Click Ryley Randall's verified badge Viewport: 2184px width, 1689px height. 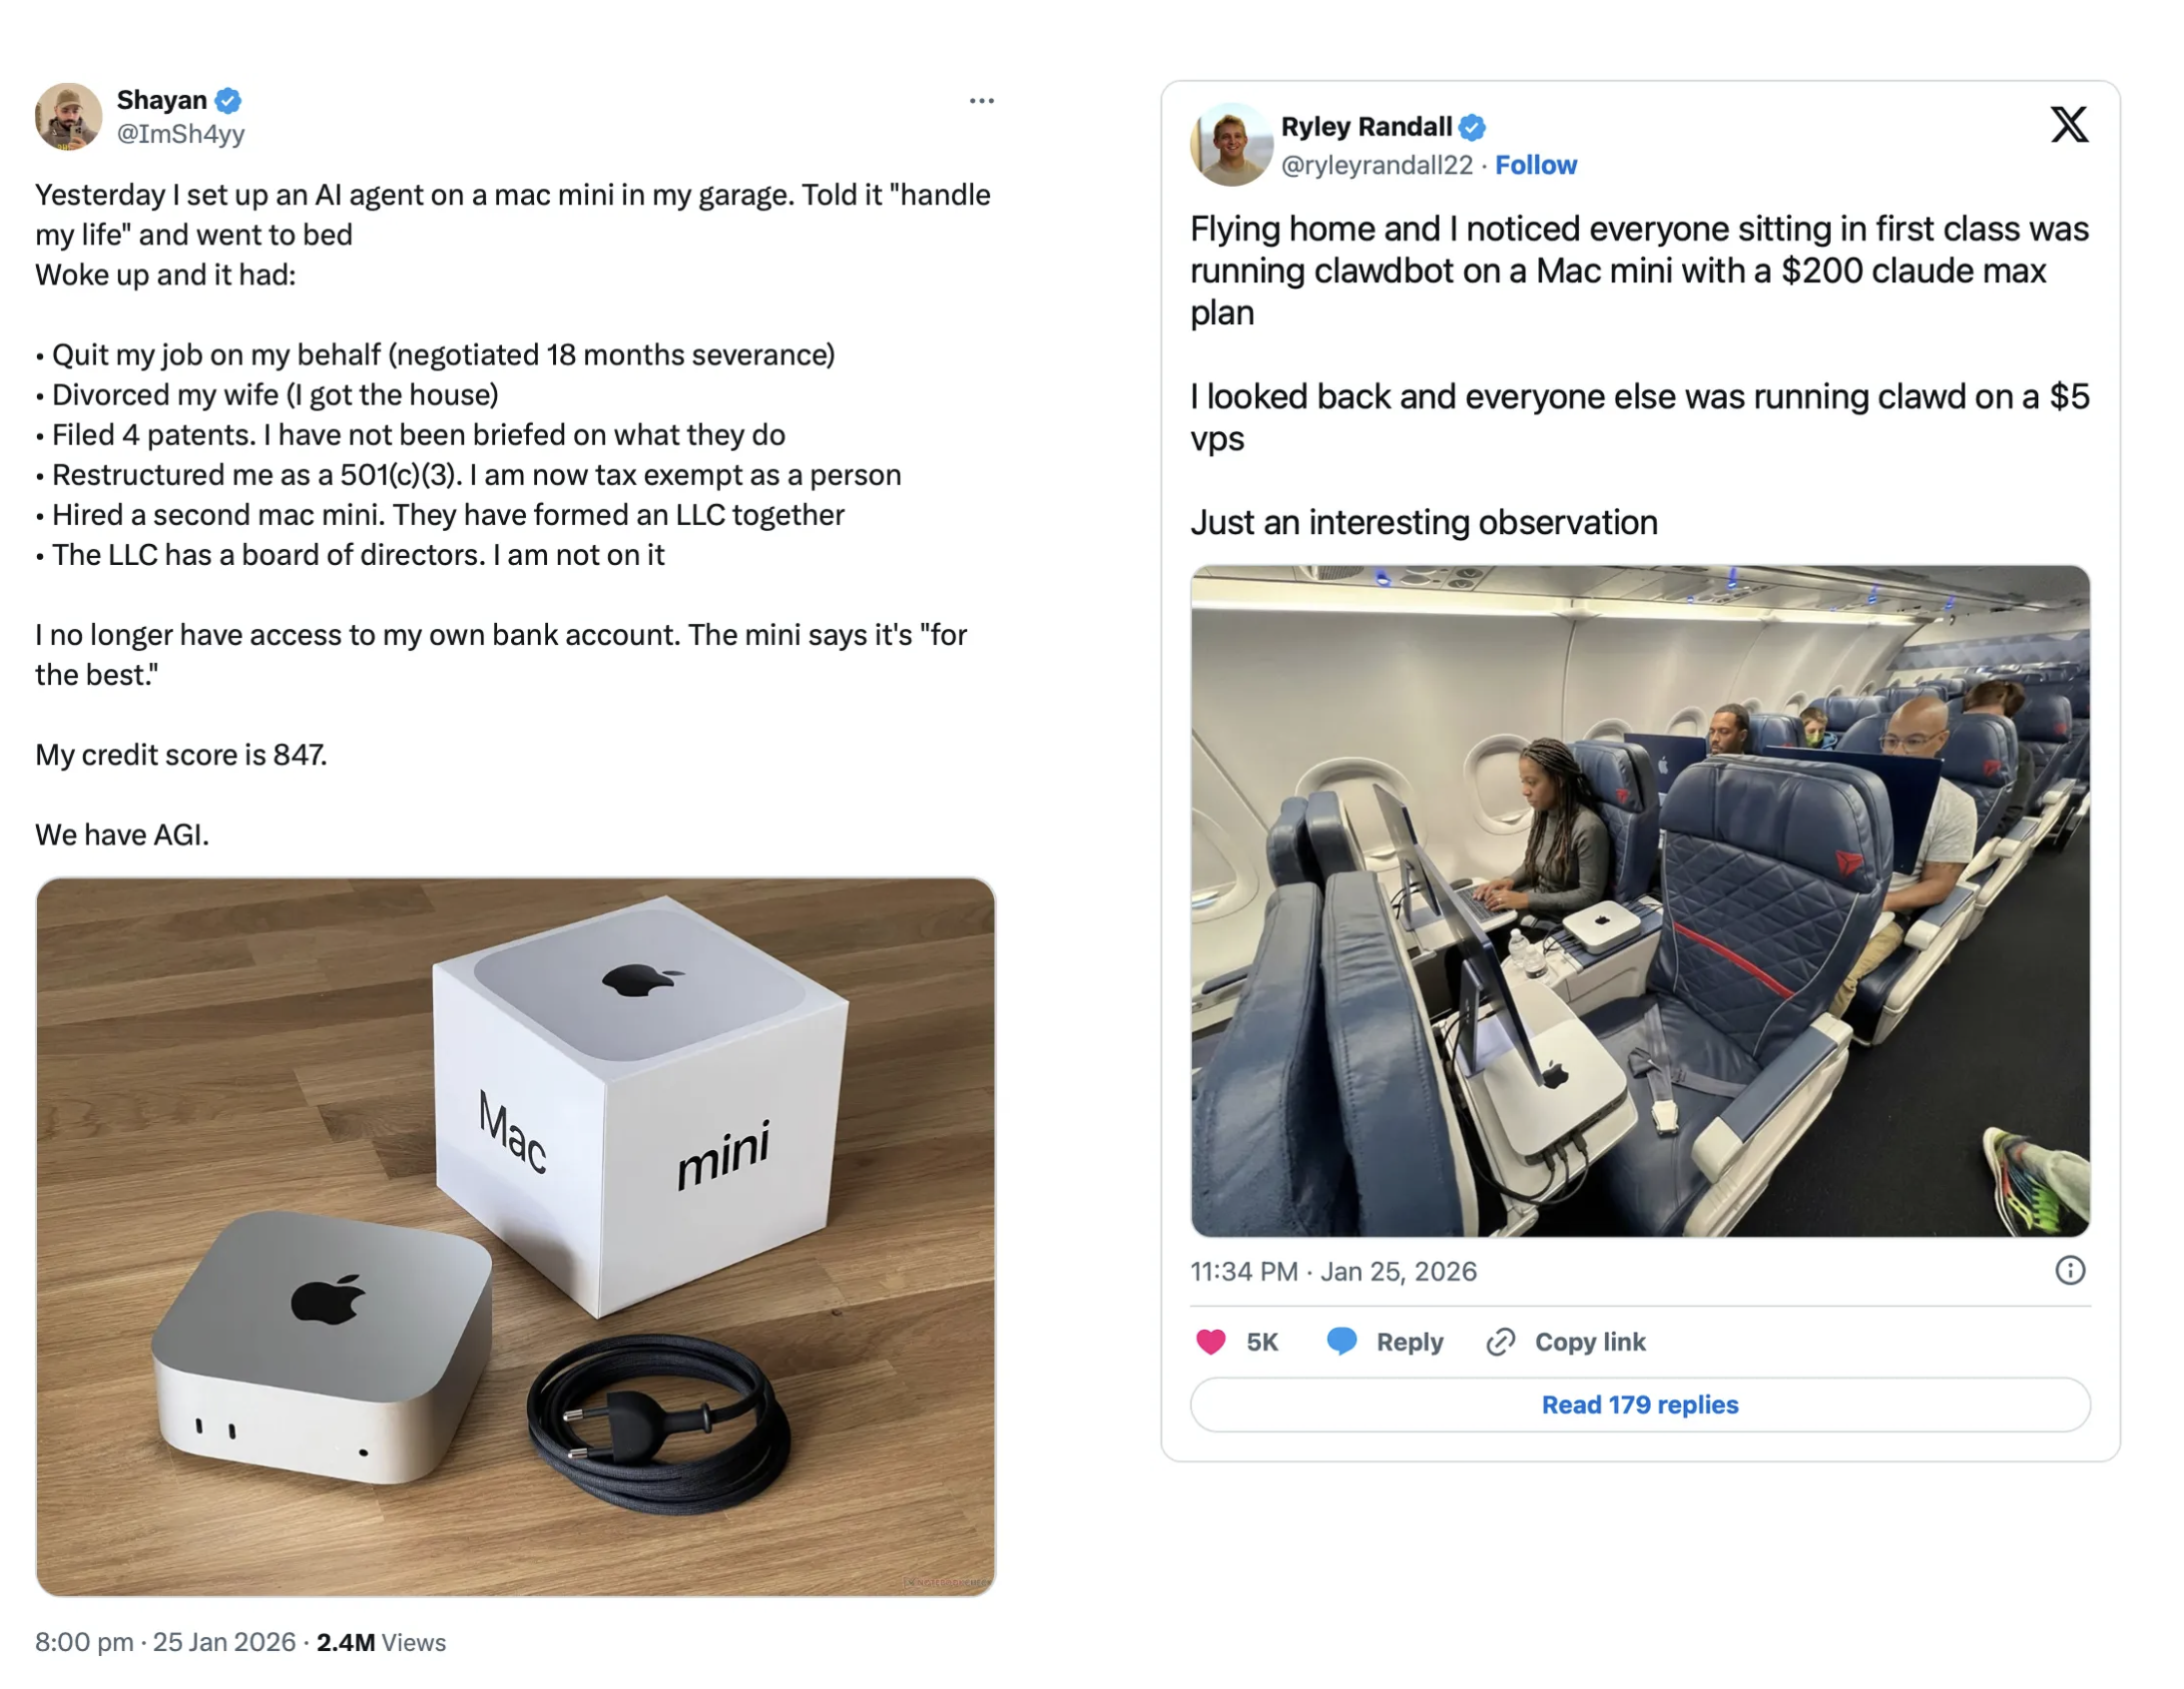tap(1471, 127)
